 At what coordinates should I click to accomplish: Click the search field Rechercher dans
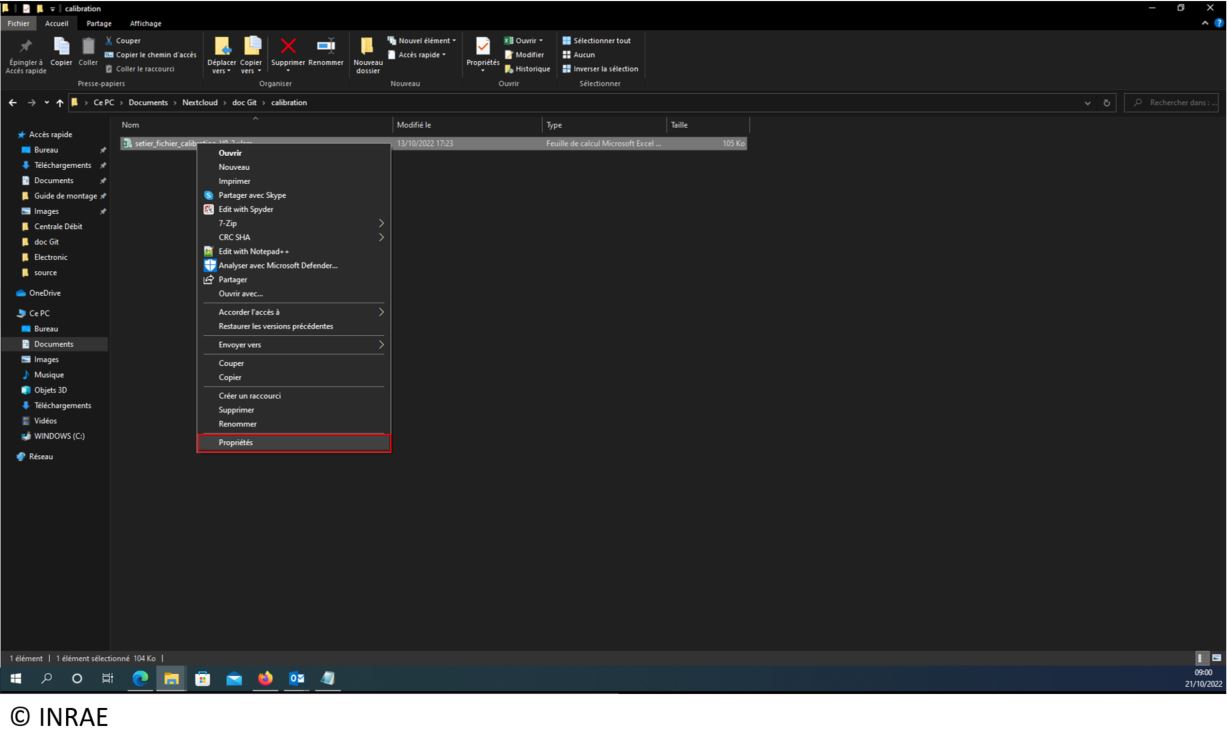[1176, 102]
